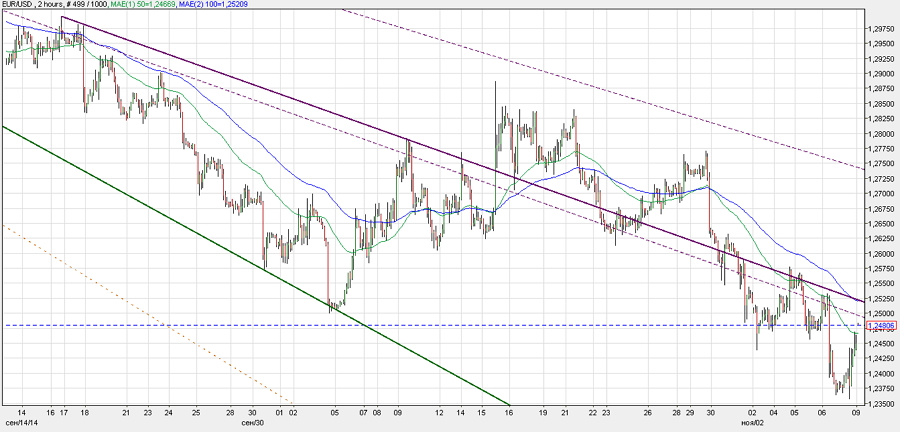Click price axis label 1,23500

[x=883, y=404]
